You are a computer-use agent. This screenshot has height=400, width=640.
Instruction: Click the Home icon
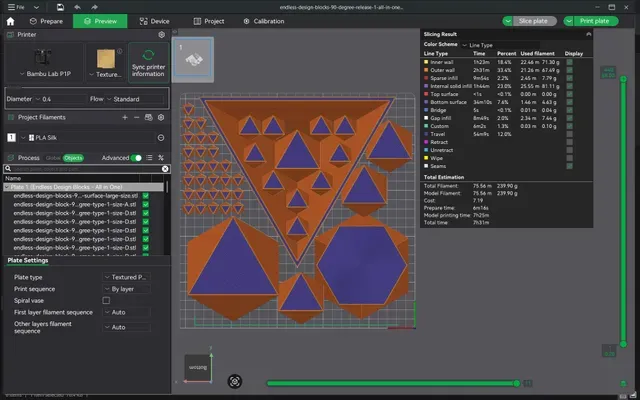coord(11,21)
